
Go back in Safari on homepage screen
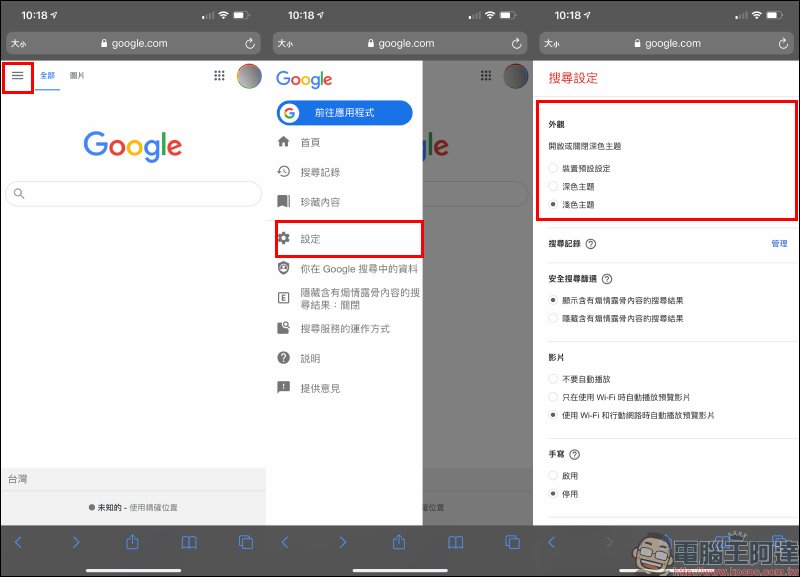(x=18, y=542)
